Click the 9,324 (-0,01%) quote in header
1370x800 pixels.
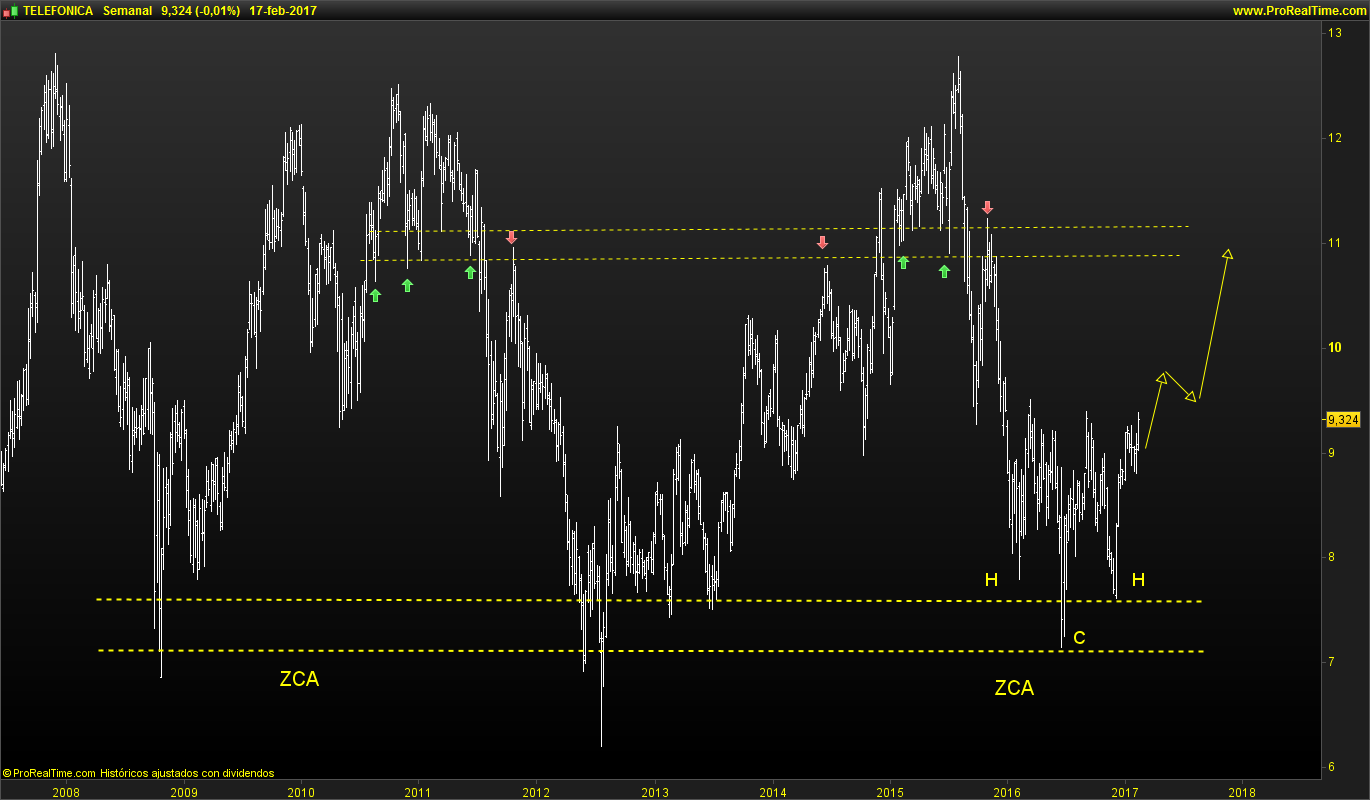tap(200, 11)
